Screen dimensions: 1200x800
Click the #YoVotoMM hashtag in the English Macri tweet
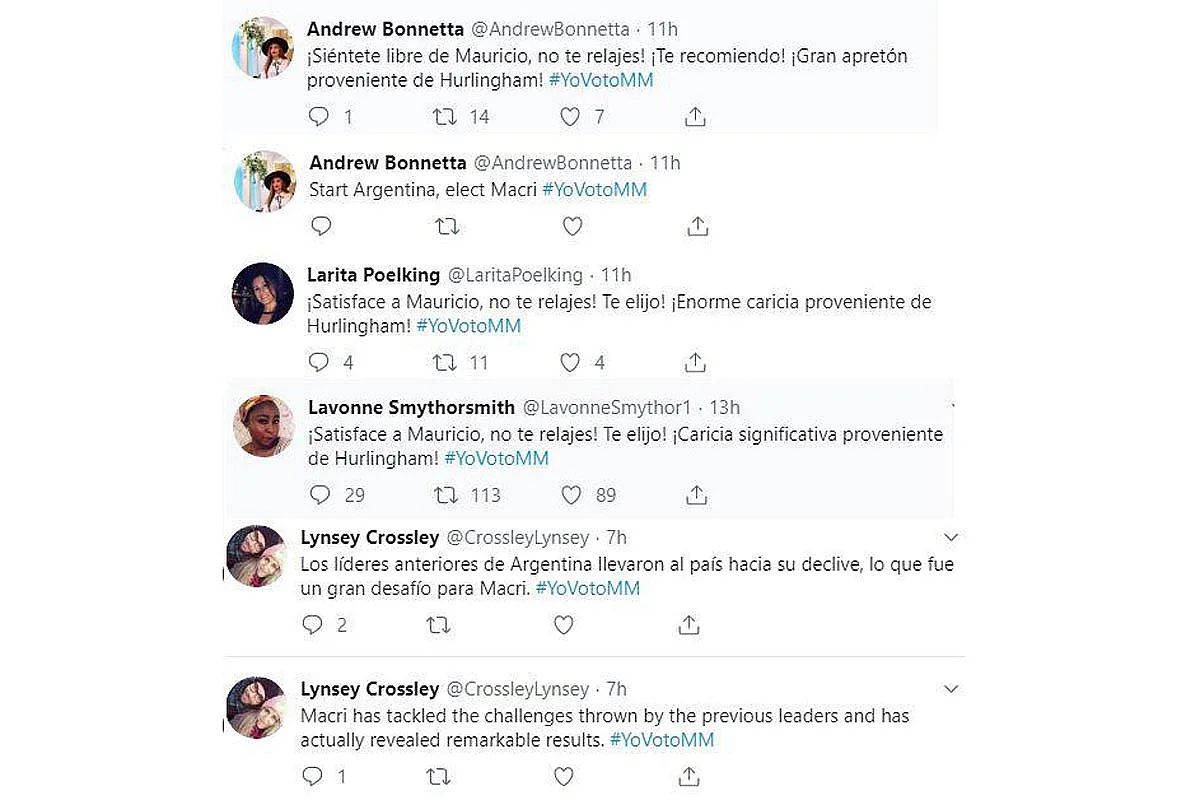(661, 740)
